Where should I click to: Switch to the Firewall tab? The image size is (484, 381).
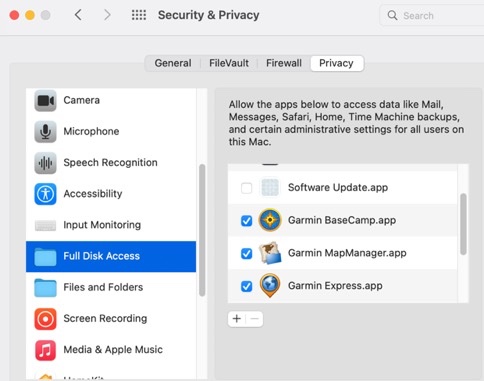[x=284, y=63]
